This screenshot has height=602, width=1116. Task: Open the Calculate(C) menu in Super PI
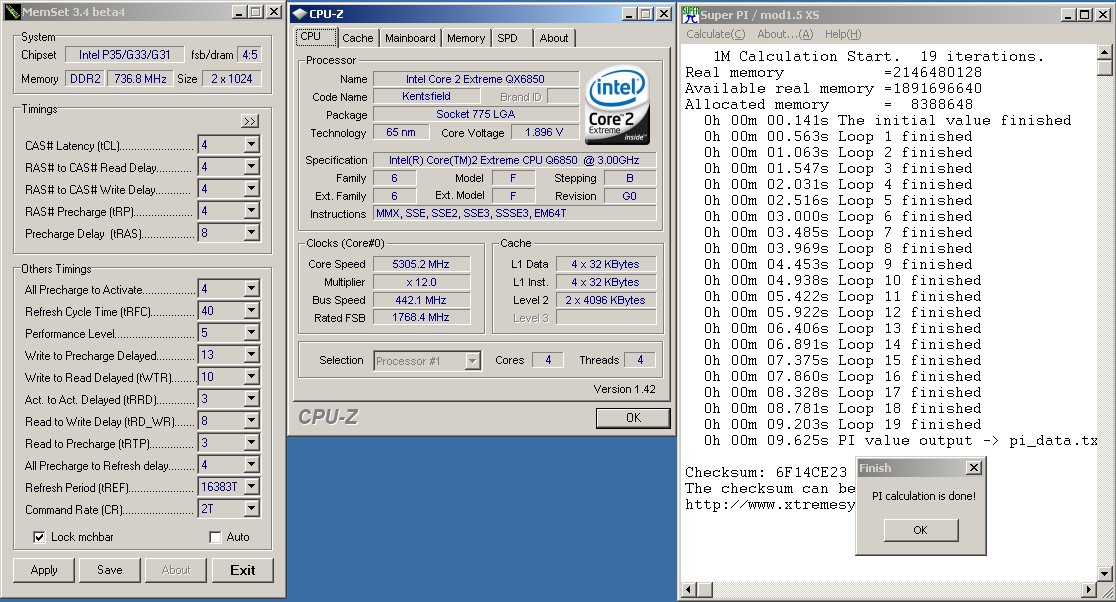tap(715, 34)
